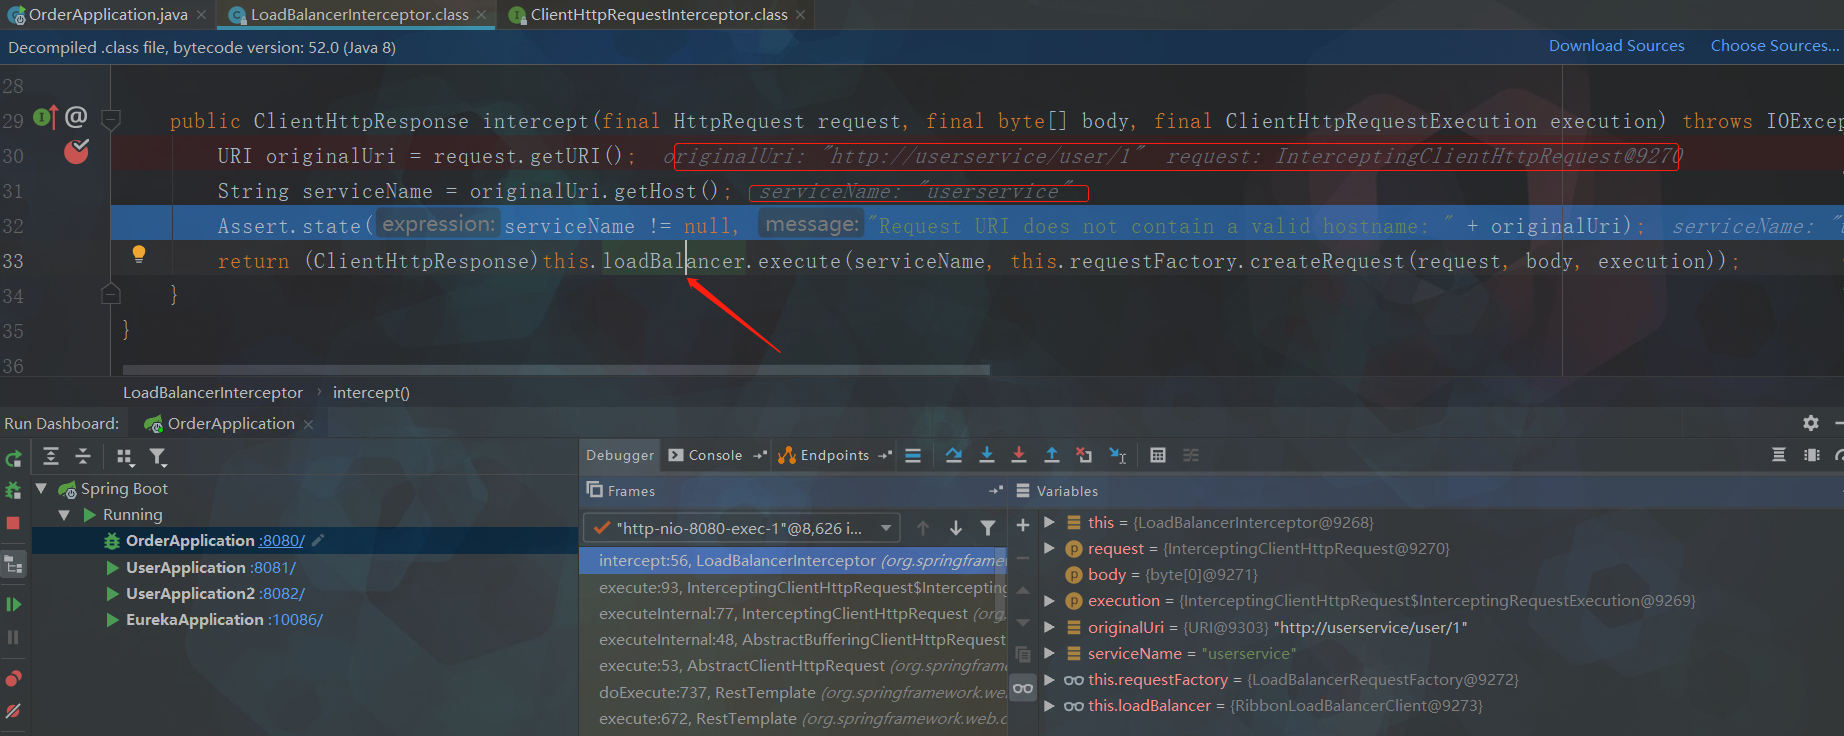Image resolution: width=1844 pixels, height=736 pixels.
Task: Close the OrderApplication Run Dashboard tab
Action: pyautogui.click(x=308, y=424)
